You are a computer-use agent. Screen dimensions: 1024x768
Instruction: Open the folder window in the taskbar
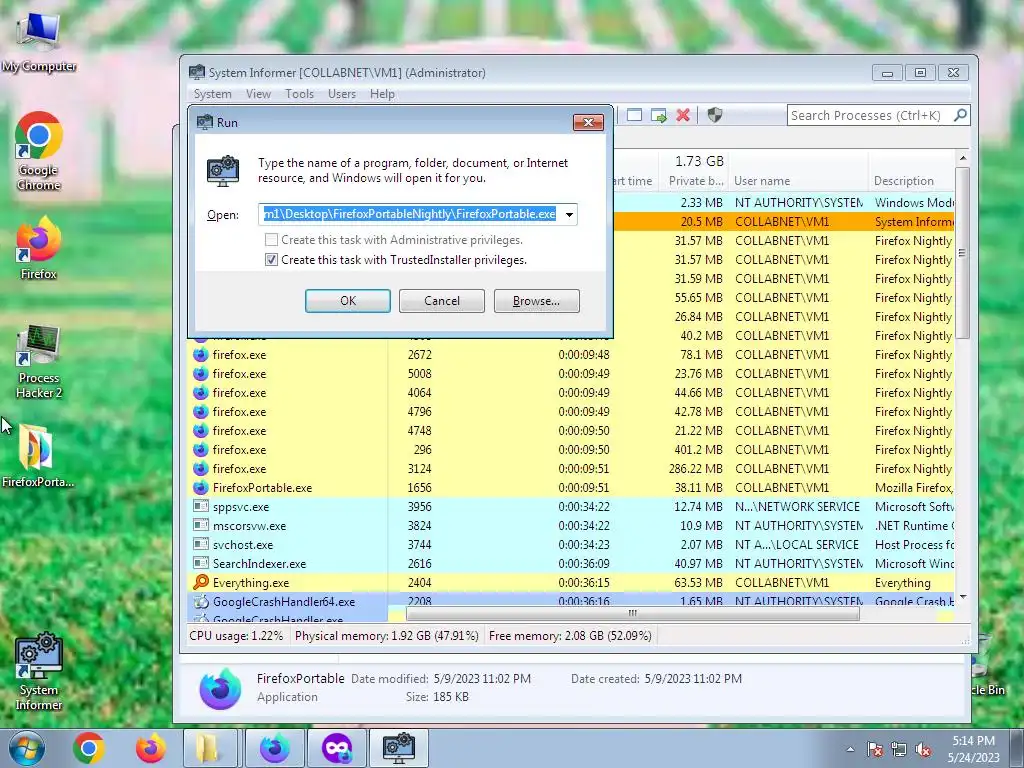click(x=210, y=748)
